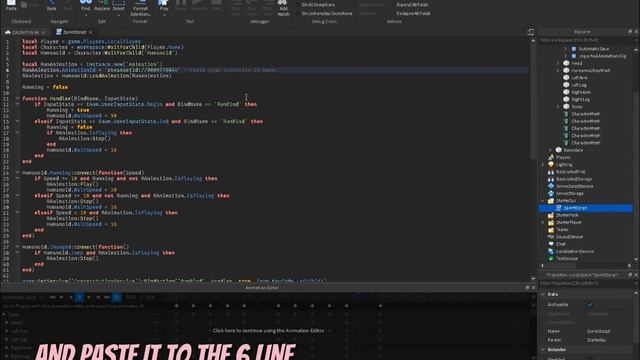This screenshot has height=360, width=640.
Task: Click On Unhandled Exceptions debug option
Action: pyautogui.click(x=327, y=13)
